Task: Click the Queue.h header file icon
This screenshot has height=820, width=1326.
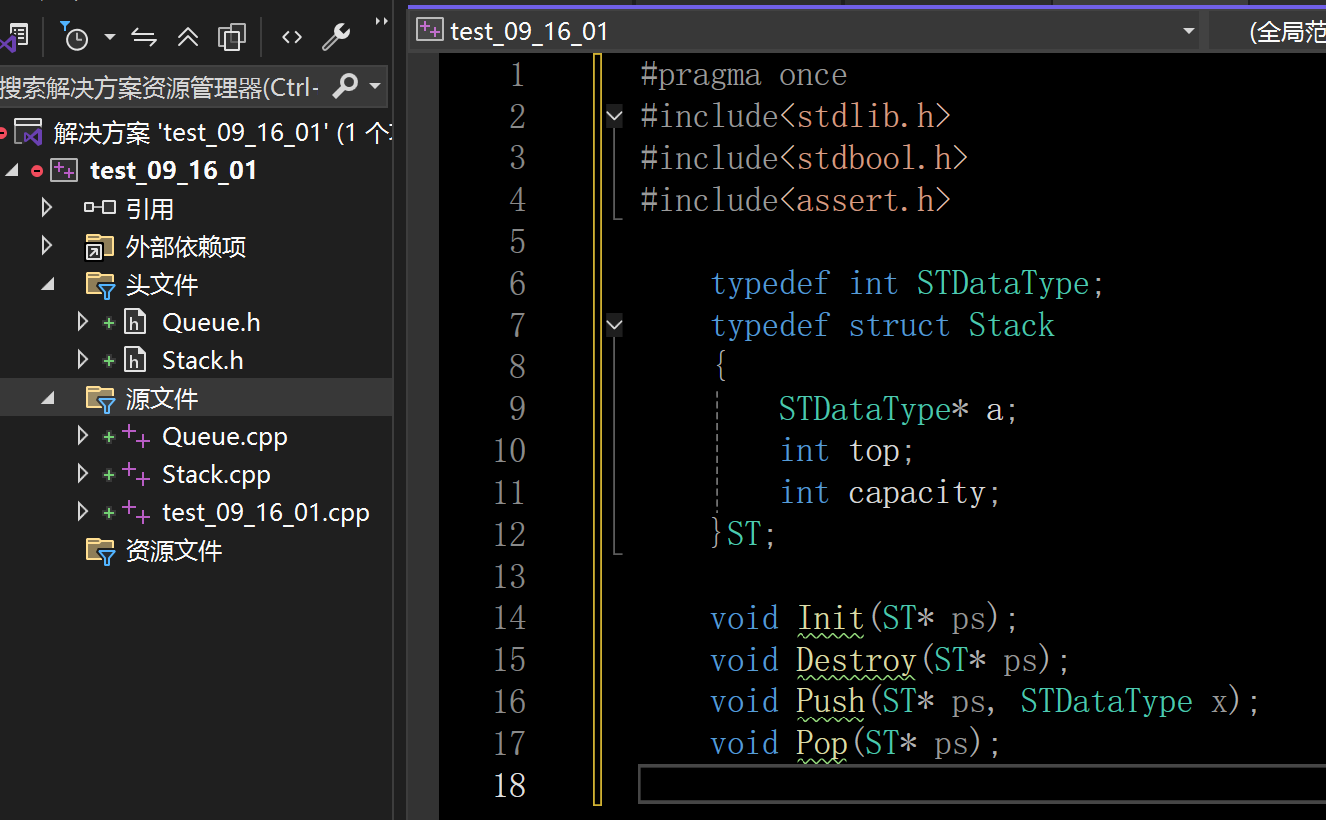Action: 135,322
